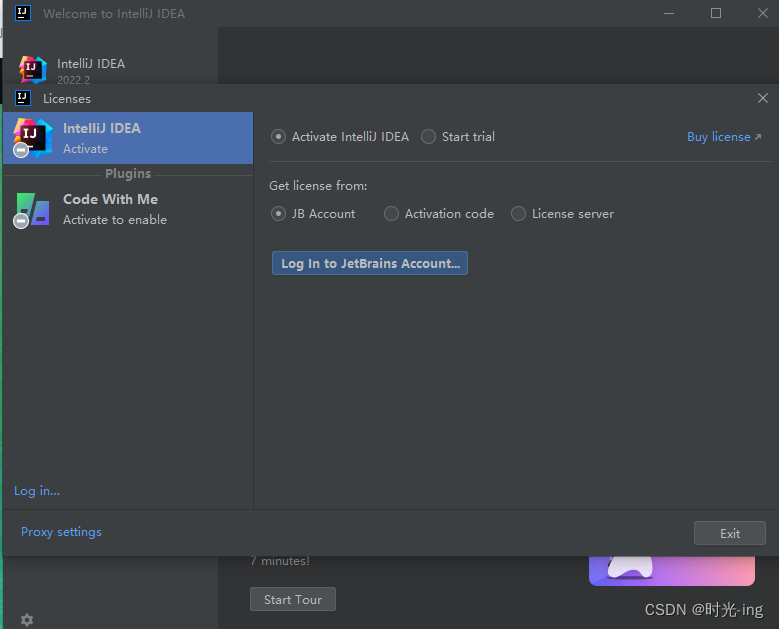The width and height of the screenshot is (779, 629).
Task: Select Code With Me plugin entry
Action: [128, 209]
